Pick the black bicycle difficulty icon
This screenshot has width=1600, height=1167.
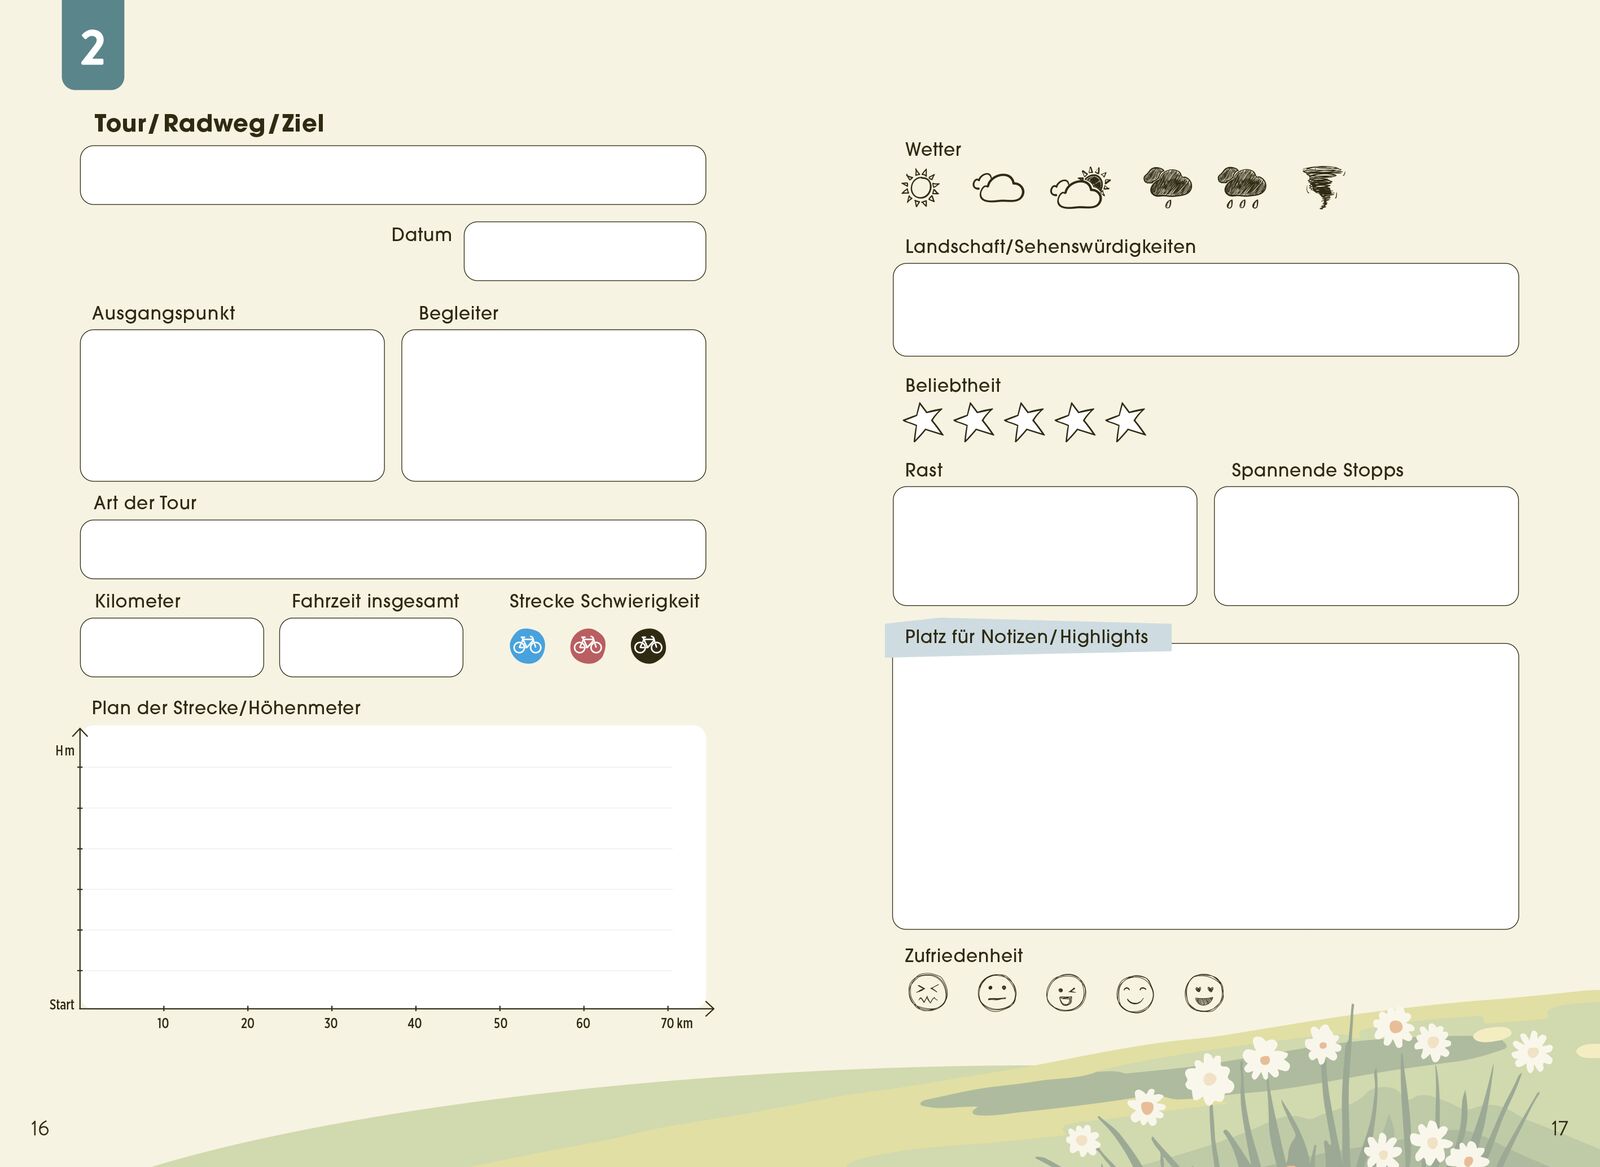pyautogui.click(x=648, y=646)
